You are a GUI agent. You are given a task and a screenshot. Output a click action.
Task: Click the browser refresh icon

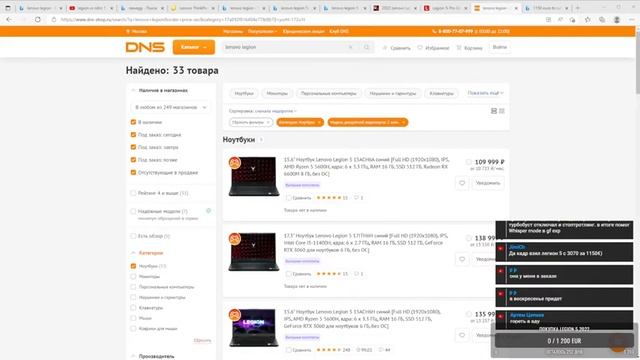click(38, 19)
